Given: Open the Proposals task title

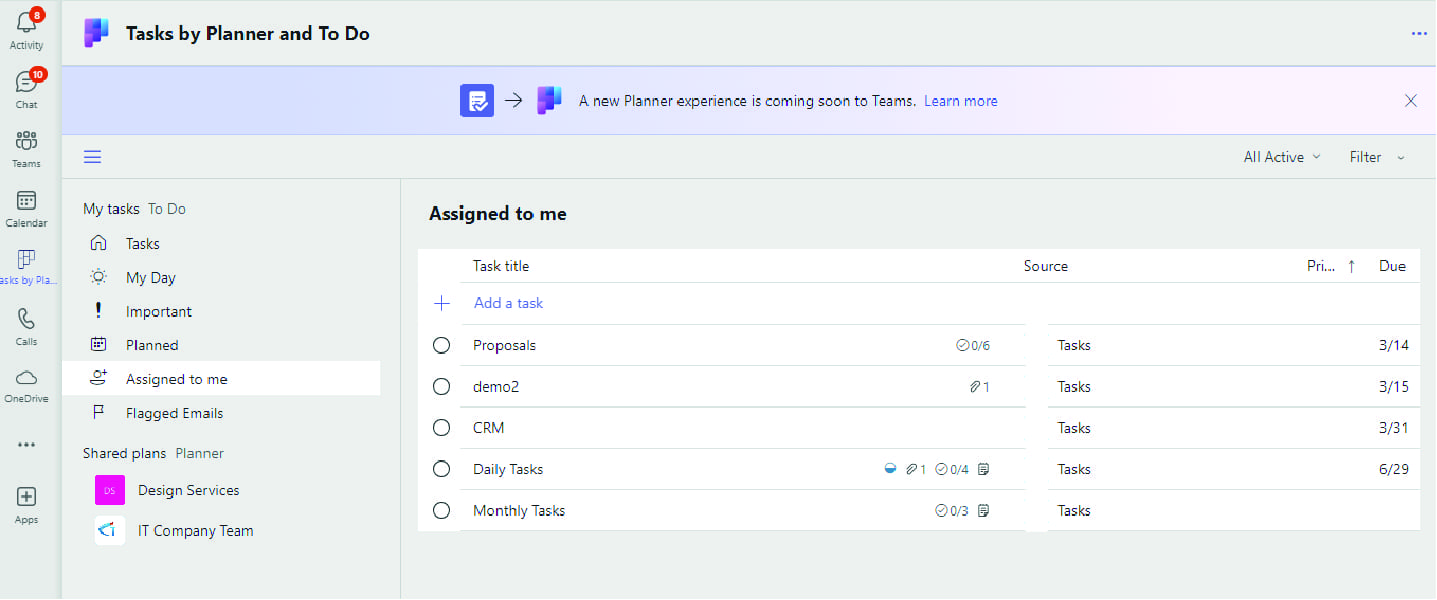Looking at the screenshot, I should pos(504,345).
